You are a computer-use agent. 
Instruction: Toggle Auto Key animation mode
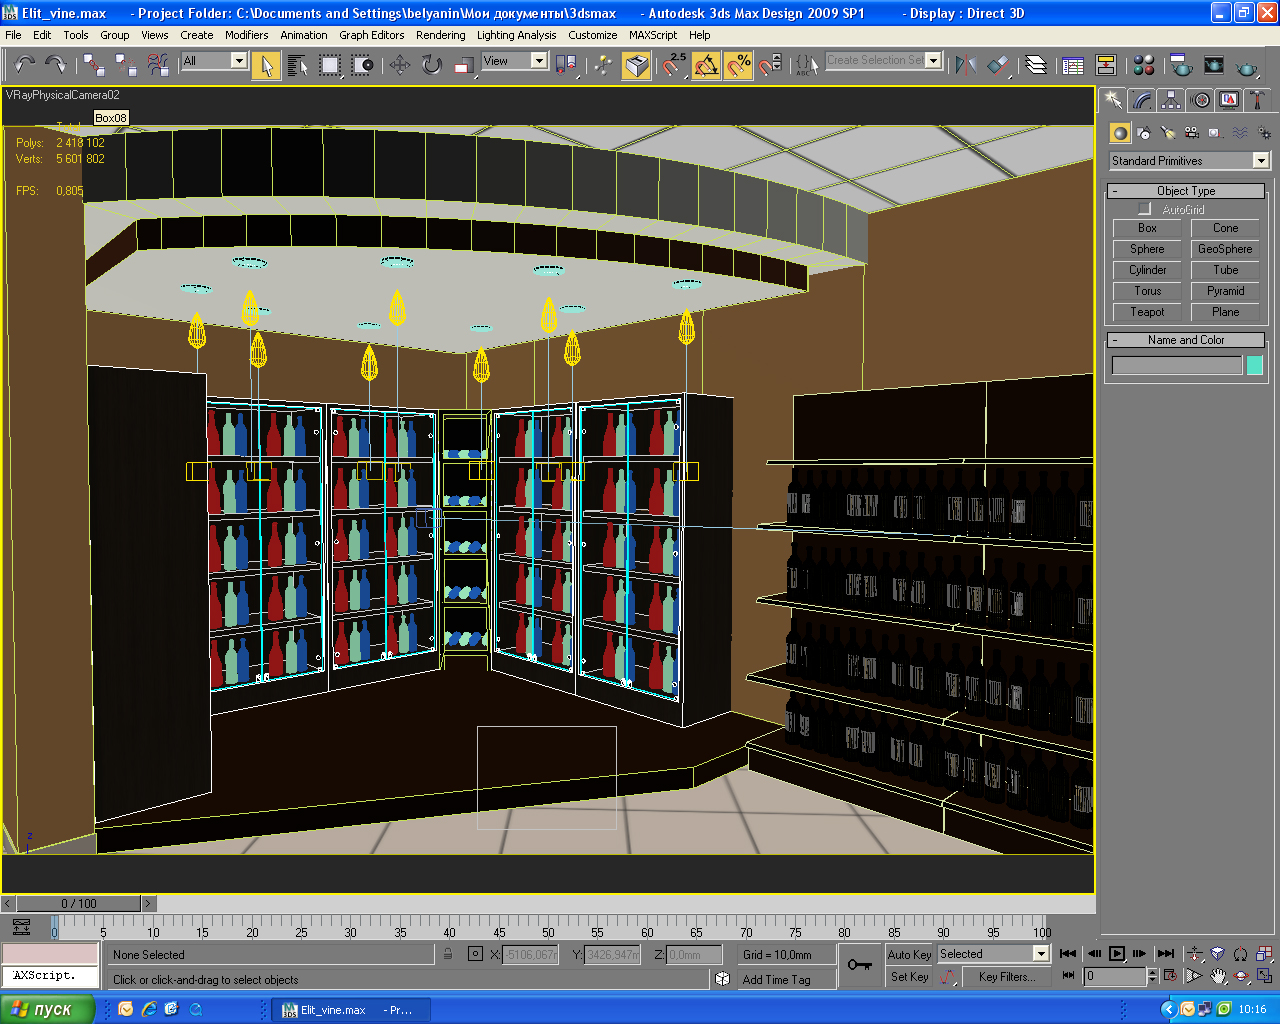coord(908,954)
